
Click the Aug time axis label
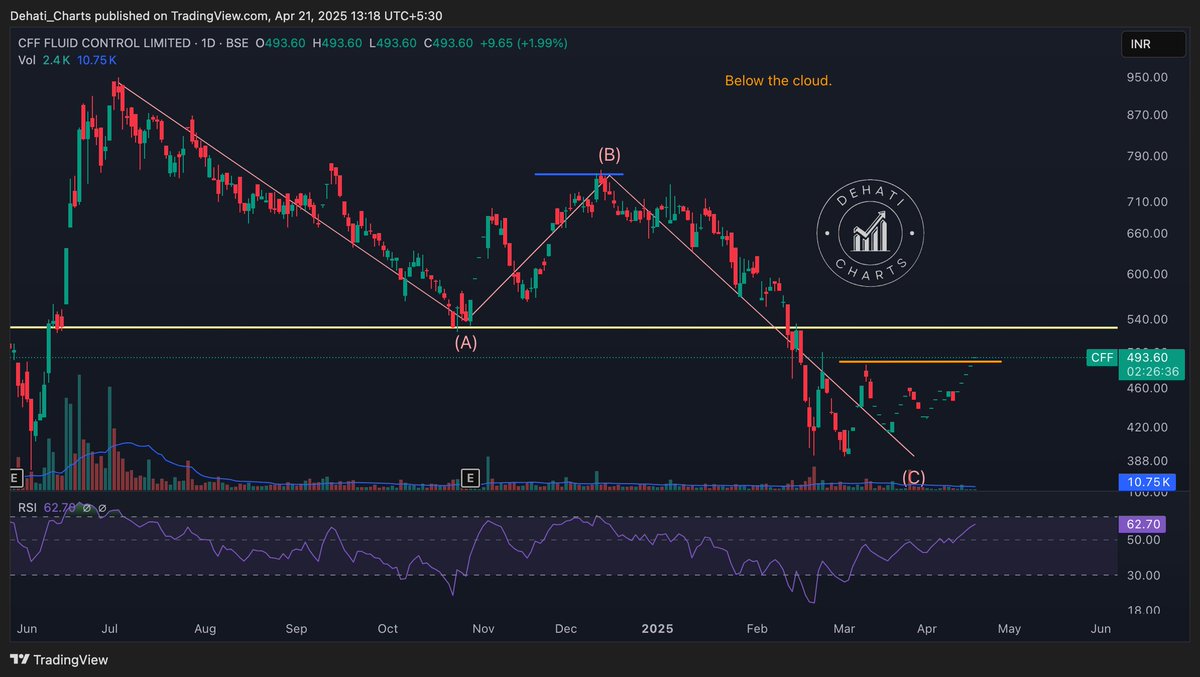coord(205,629)
